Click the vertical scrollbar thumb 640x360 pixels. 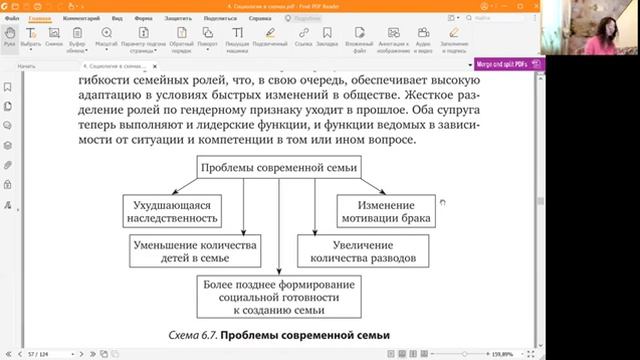(541, 201)
